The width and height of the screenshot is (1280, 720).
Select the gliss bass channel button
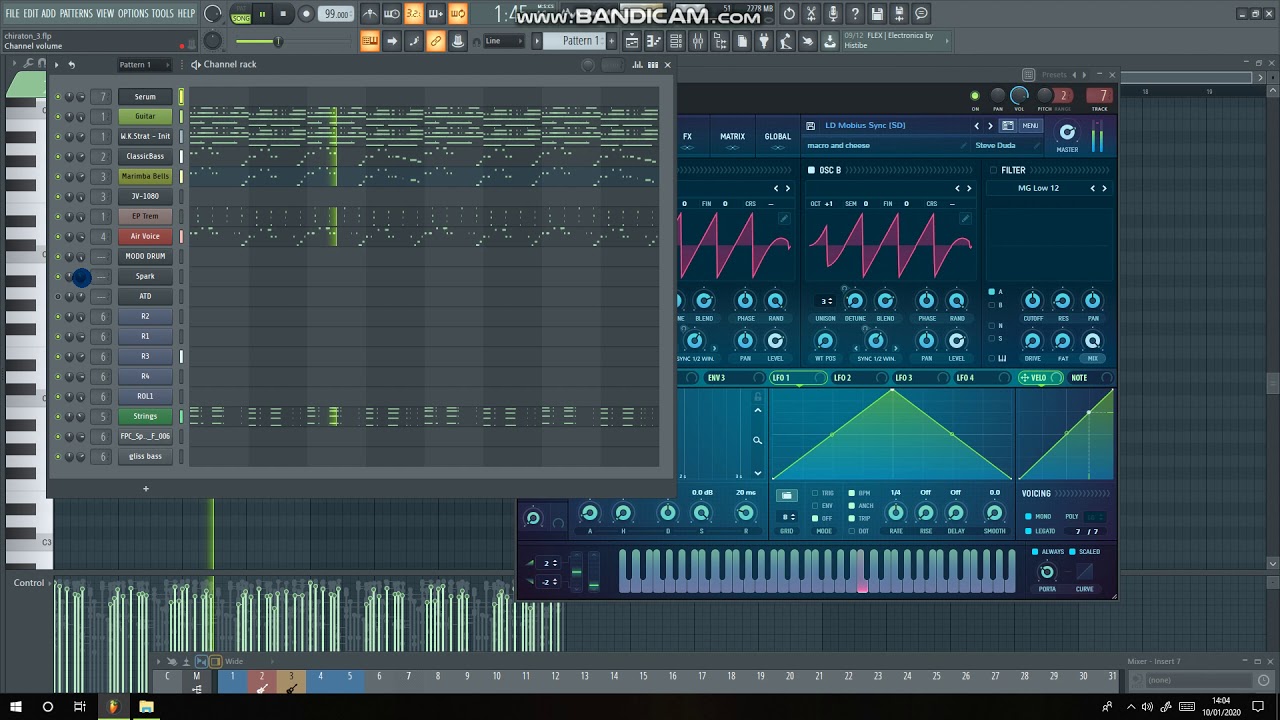[145, 456]
